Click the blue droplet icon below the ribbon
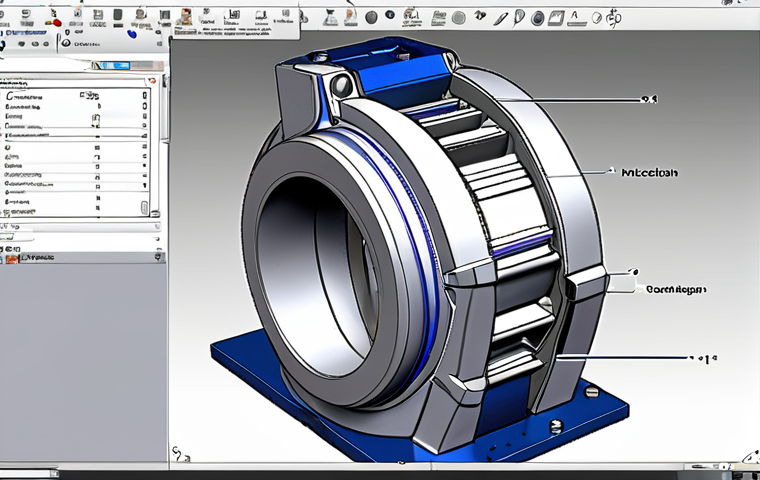The image size is (760, 480). tap(131, 34)
